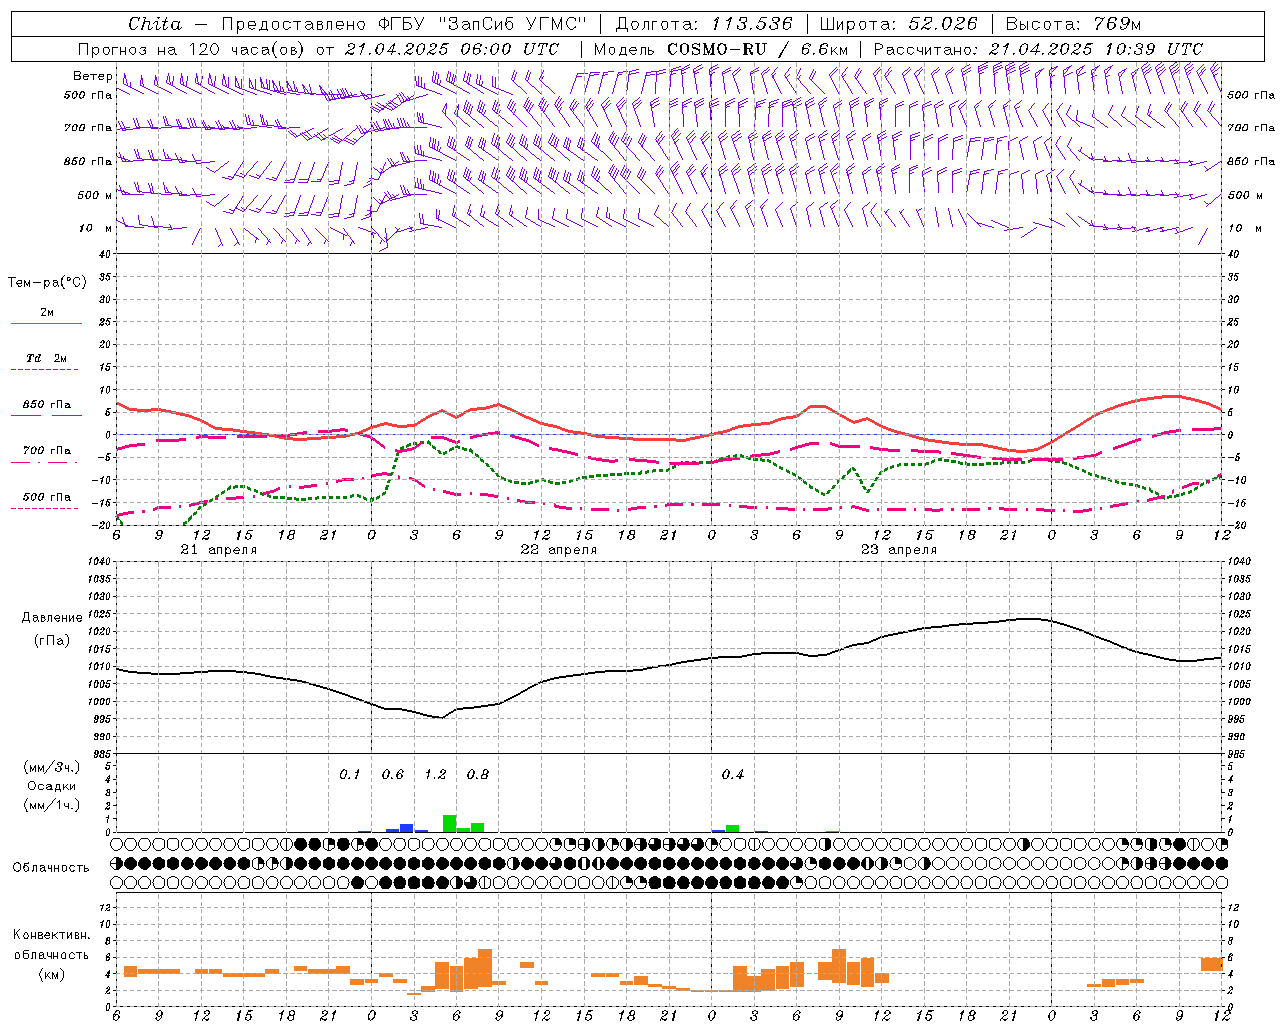This screenshot has width=1280, height=1024.
Task: Click the "Тем-ра(°C)" axis title
Action: tap(47, 283)
